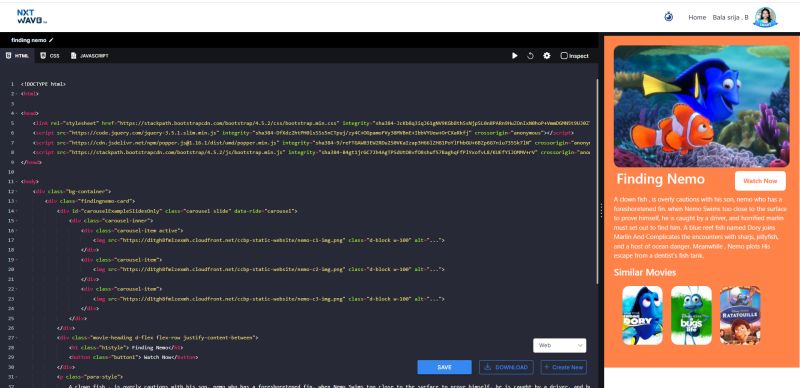Click the A Bug's Life movie poster
800x388 pixels.
[691, 315]
